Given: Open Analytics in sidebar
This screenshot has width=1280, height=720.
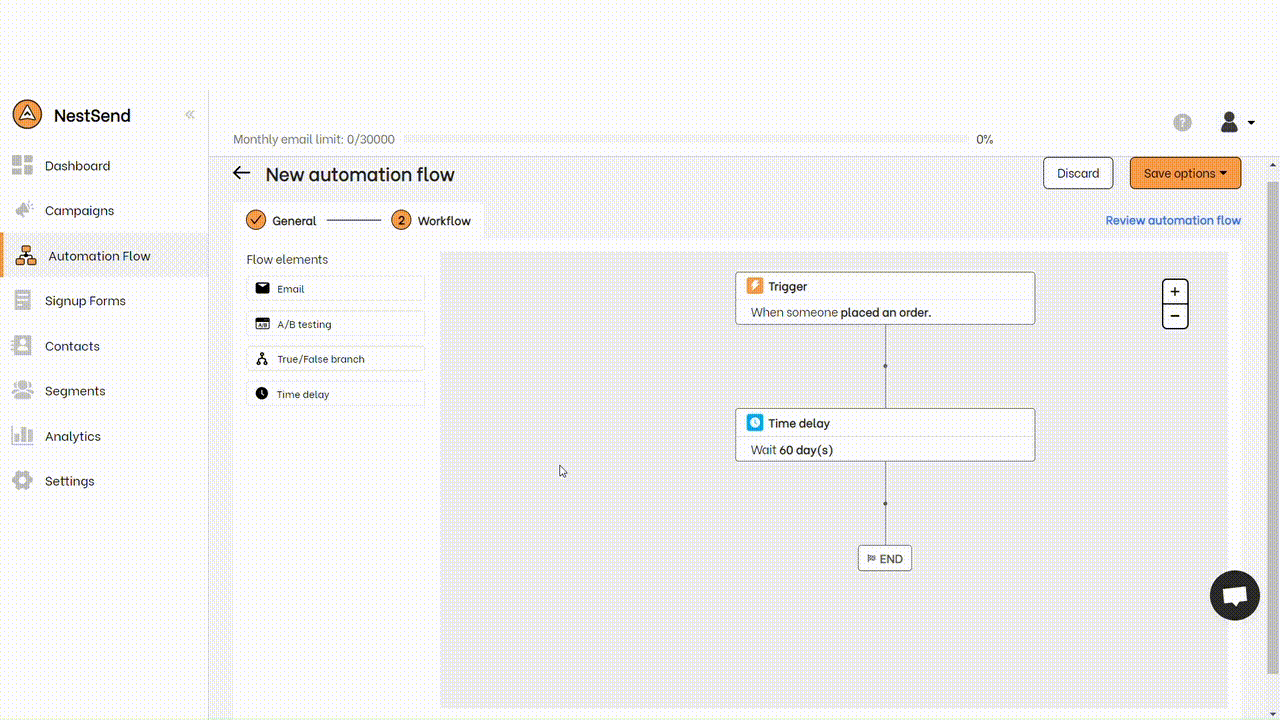Looking at the screenshot, I should pos(104,436).
